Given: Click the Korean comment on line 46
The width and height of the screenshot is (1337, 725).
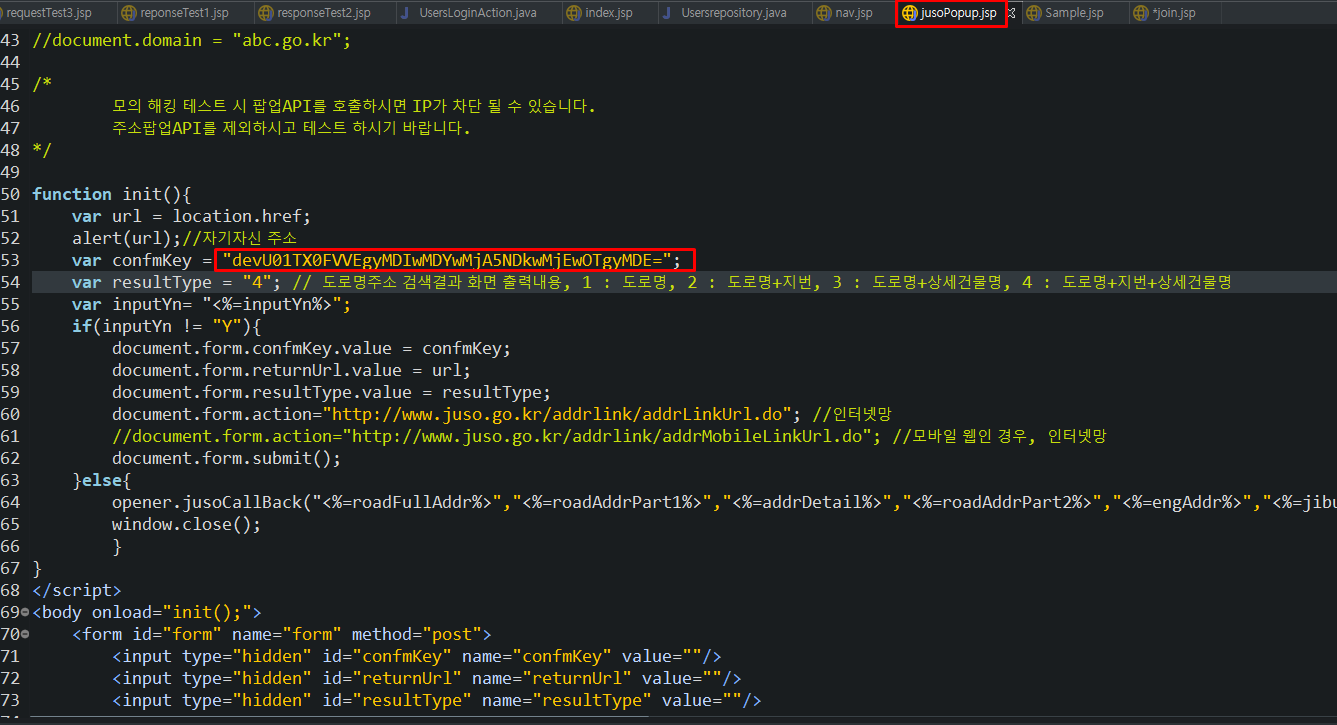Looking at the screenshot, I should pos(354,106).
